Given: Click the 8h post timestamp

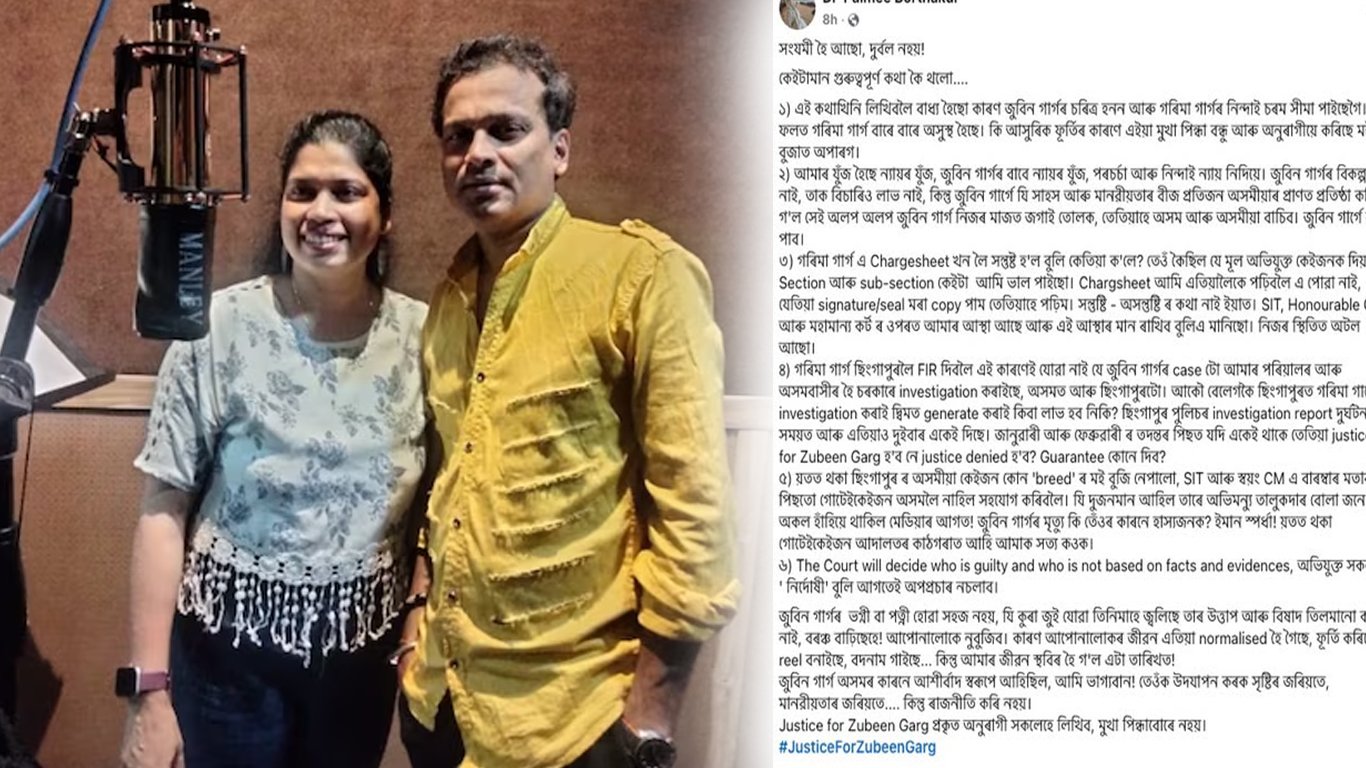Looking at the screenshot, I should click(x=829, y=19).
